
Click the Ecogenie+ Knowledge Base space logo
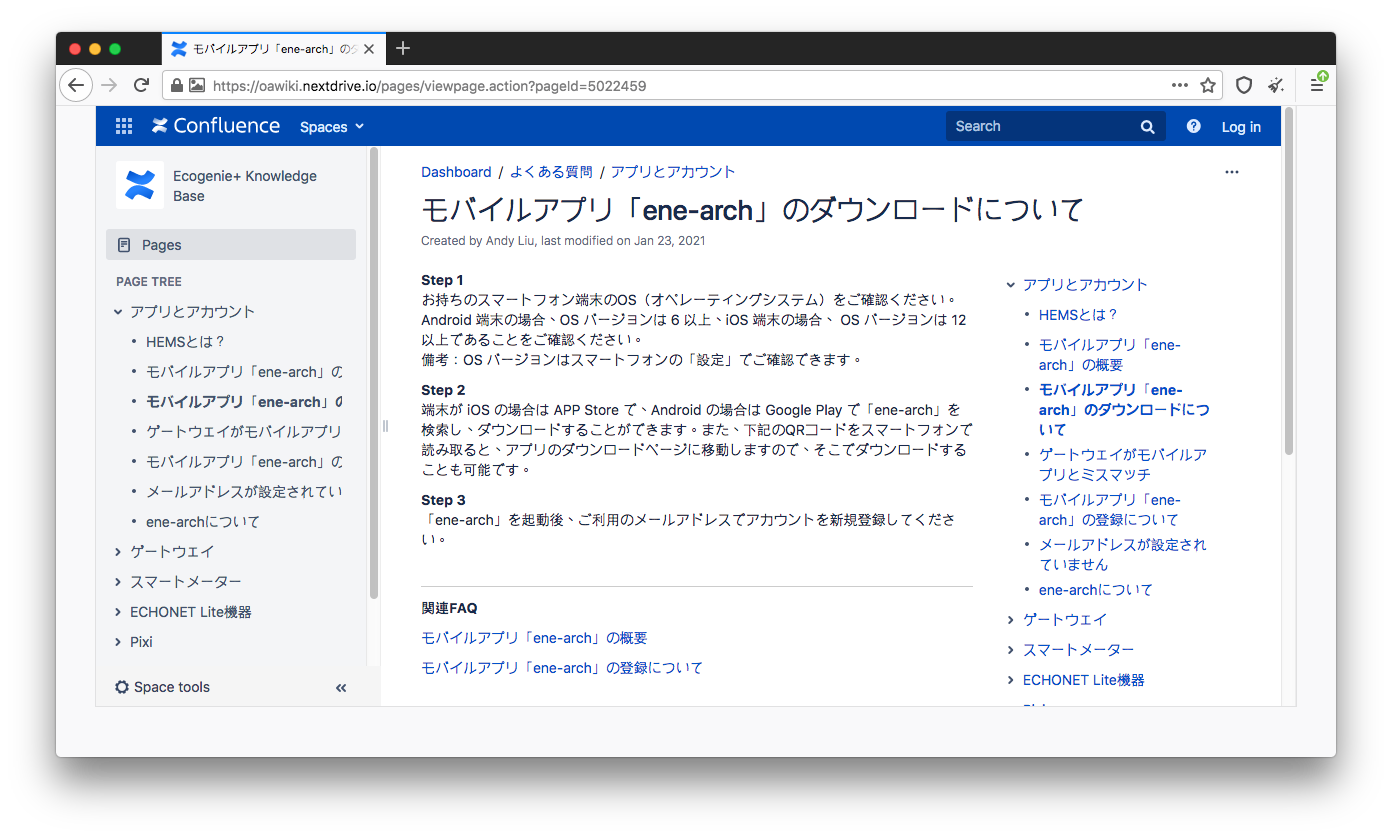tap(140, 185)
